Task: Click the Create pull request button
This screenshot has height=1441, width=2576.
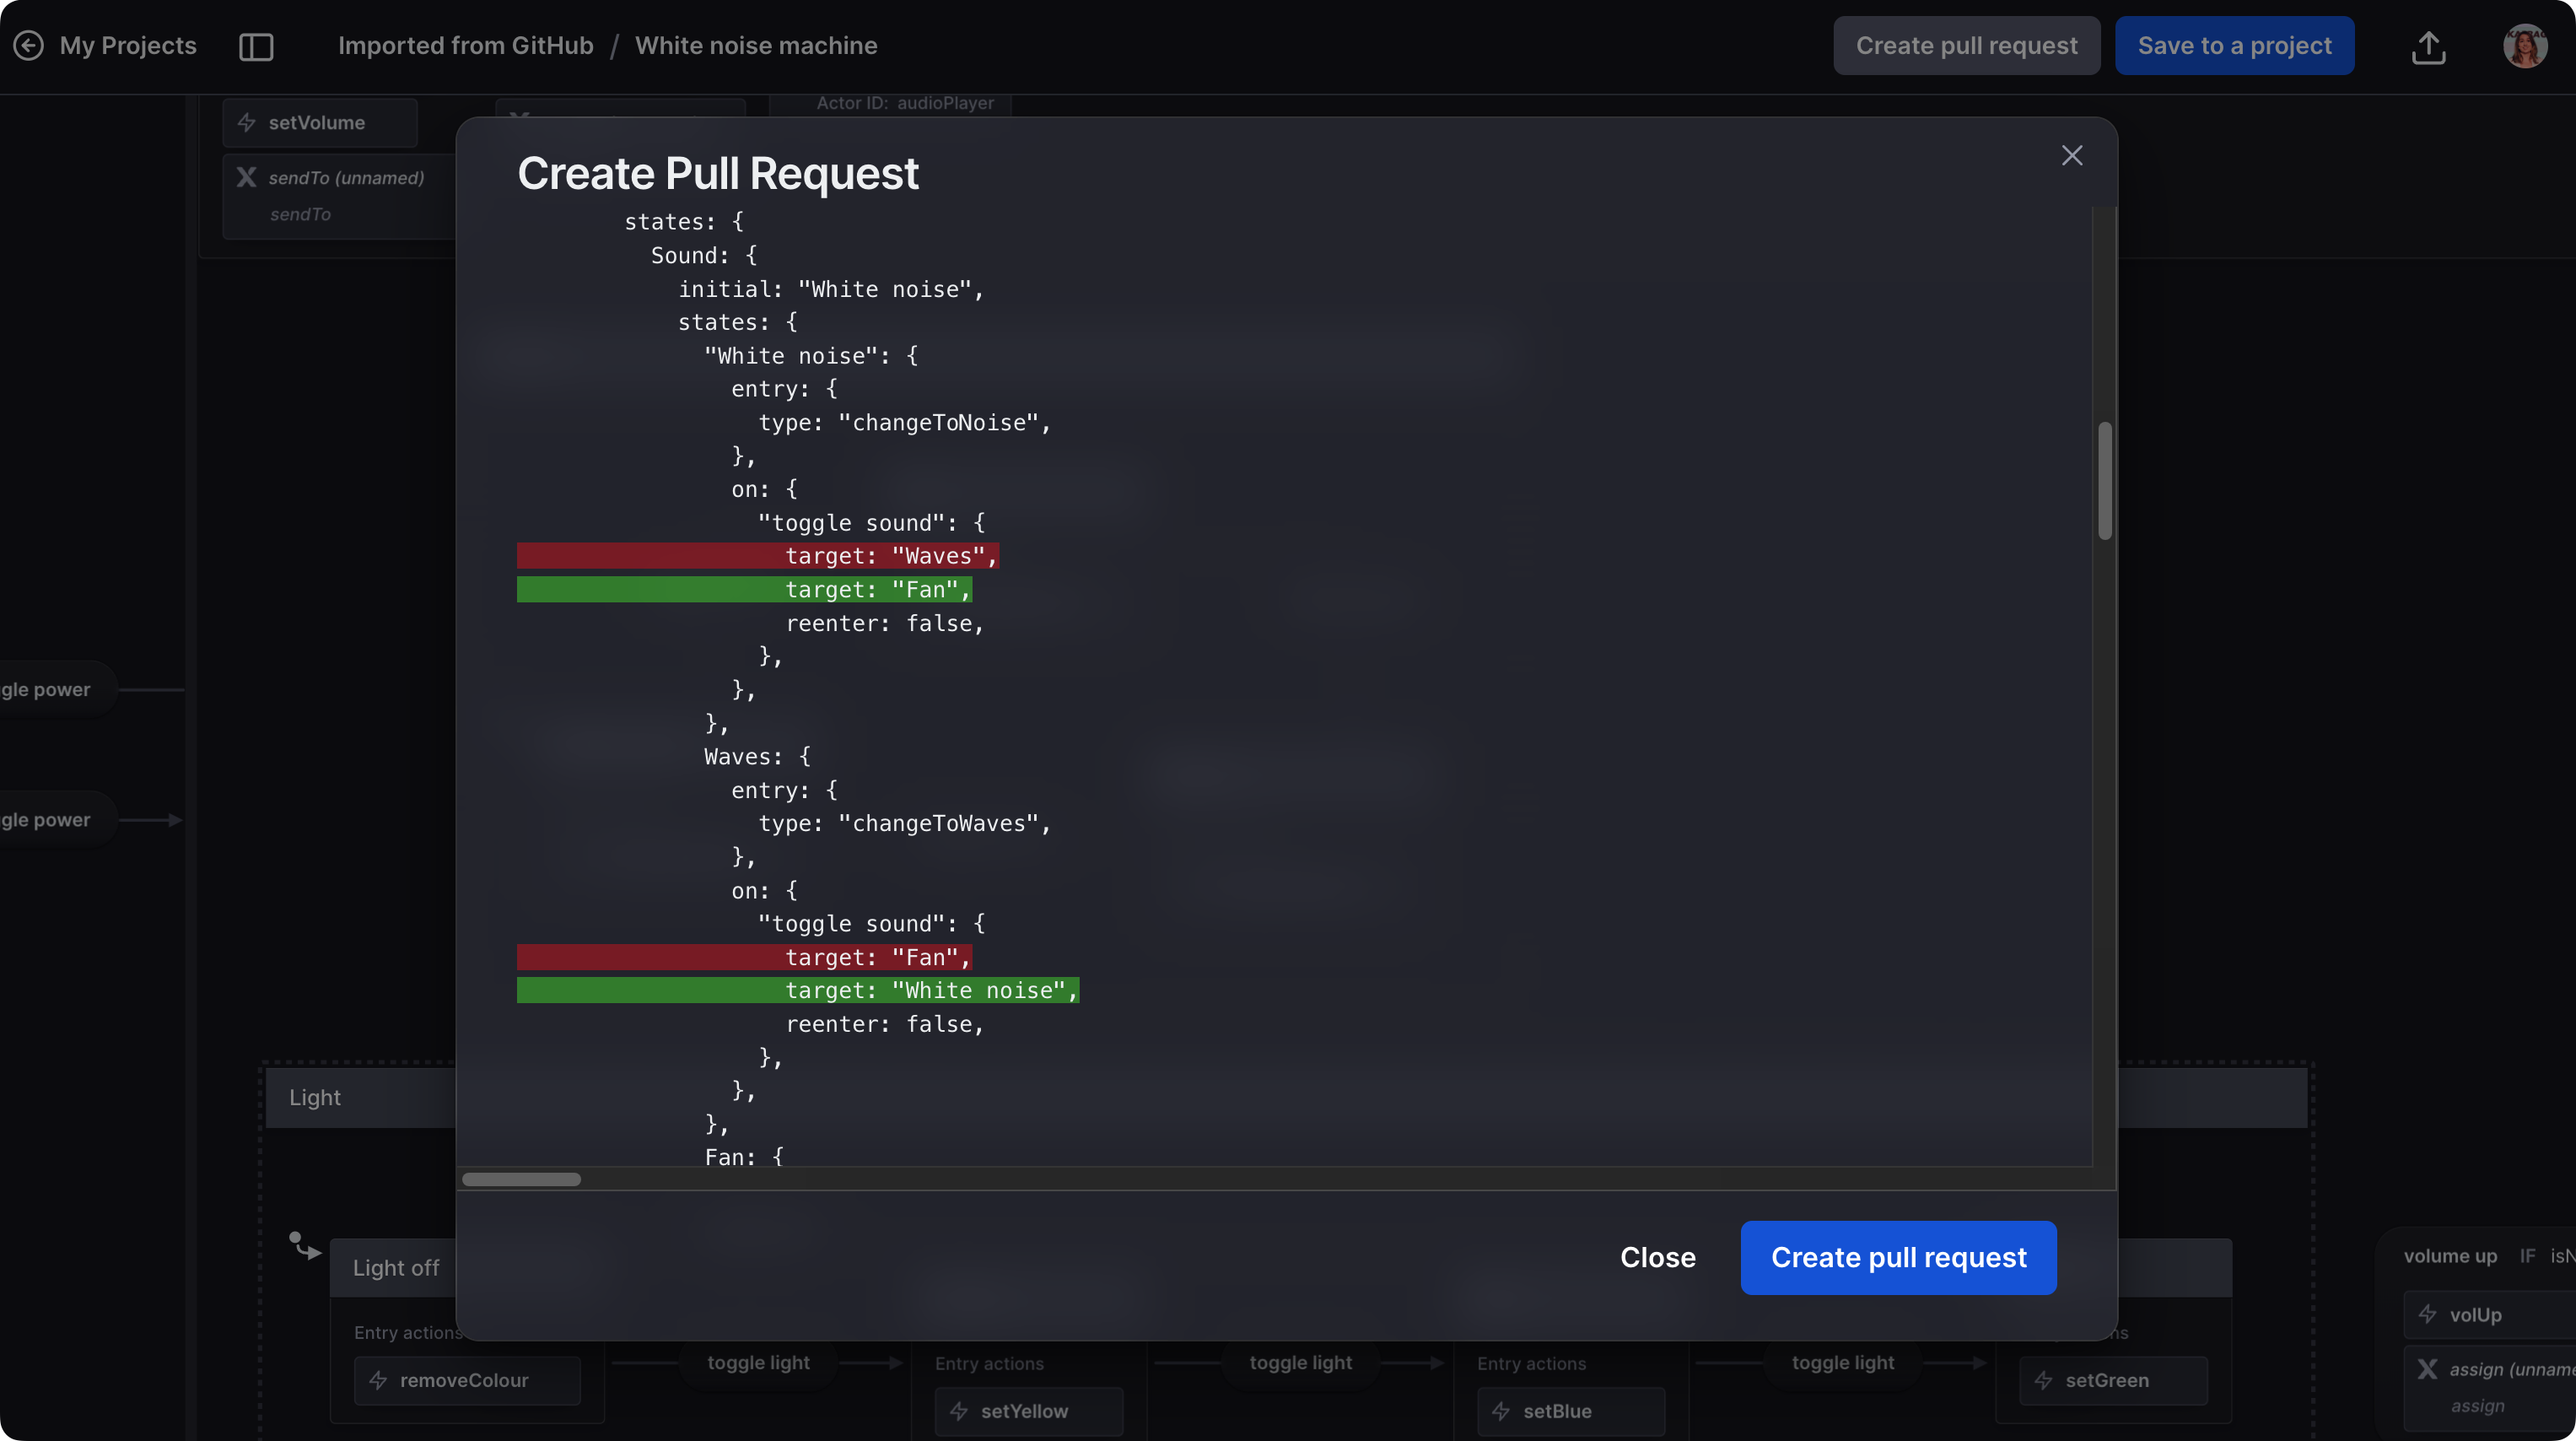Action: (x=1899, y=1257)
